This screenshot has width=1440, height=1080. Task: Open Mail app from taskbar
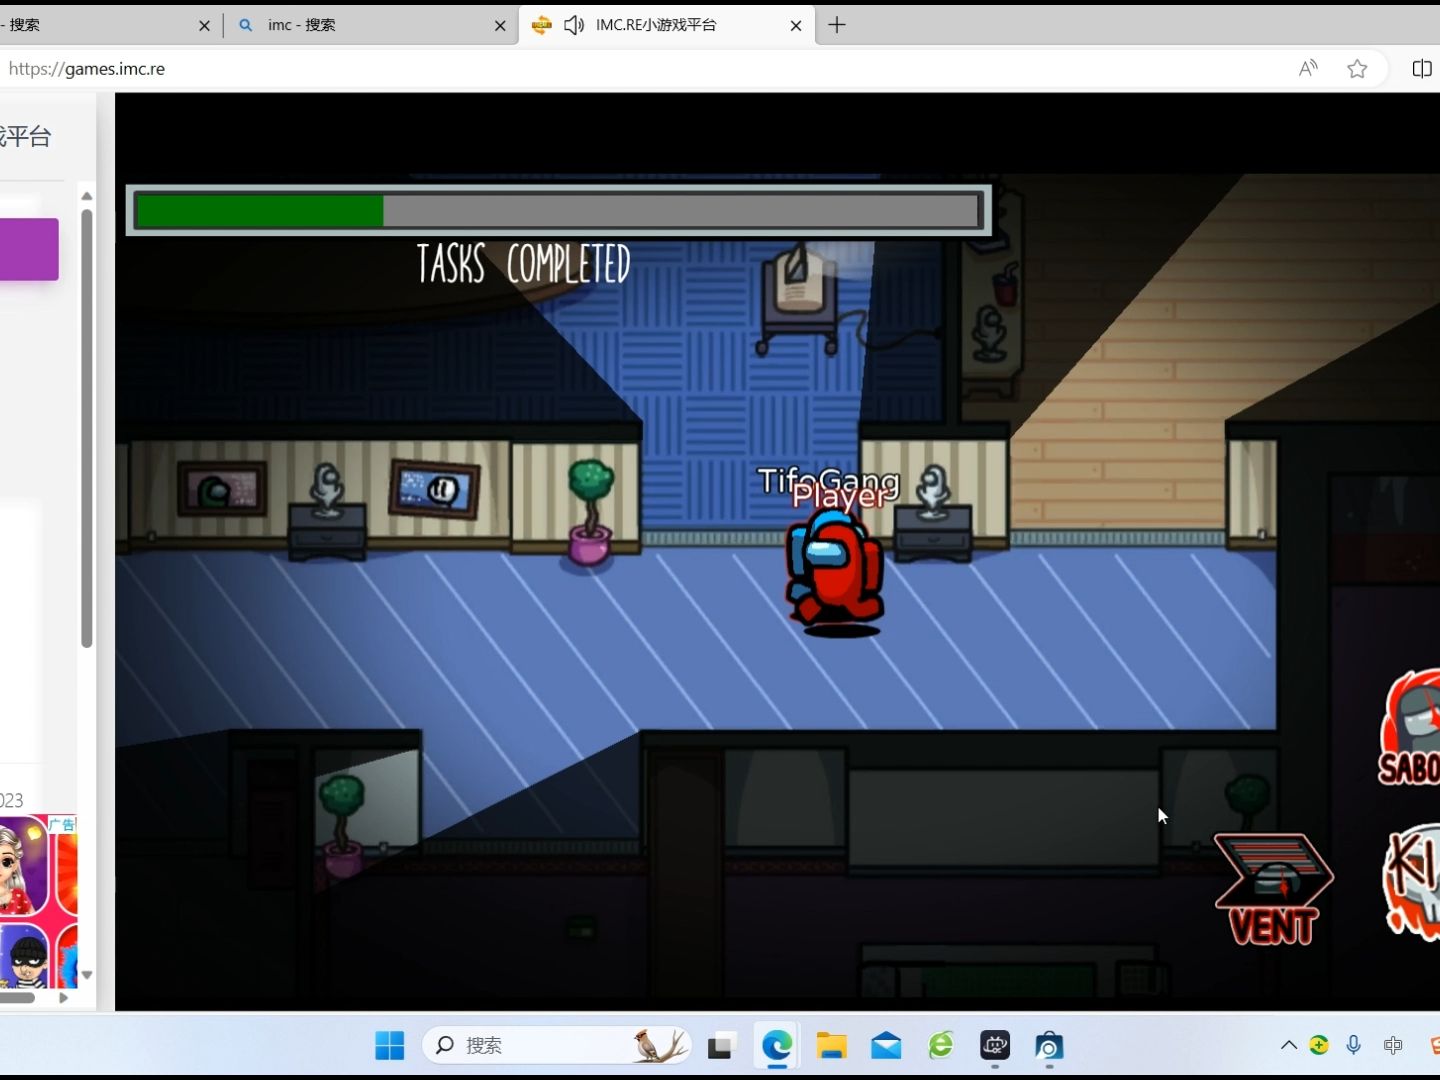tap(886, 1046)
